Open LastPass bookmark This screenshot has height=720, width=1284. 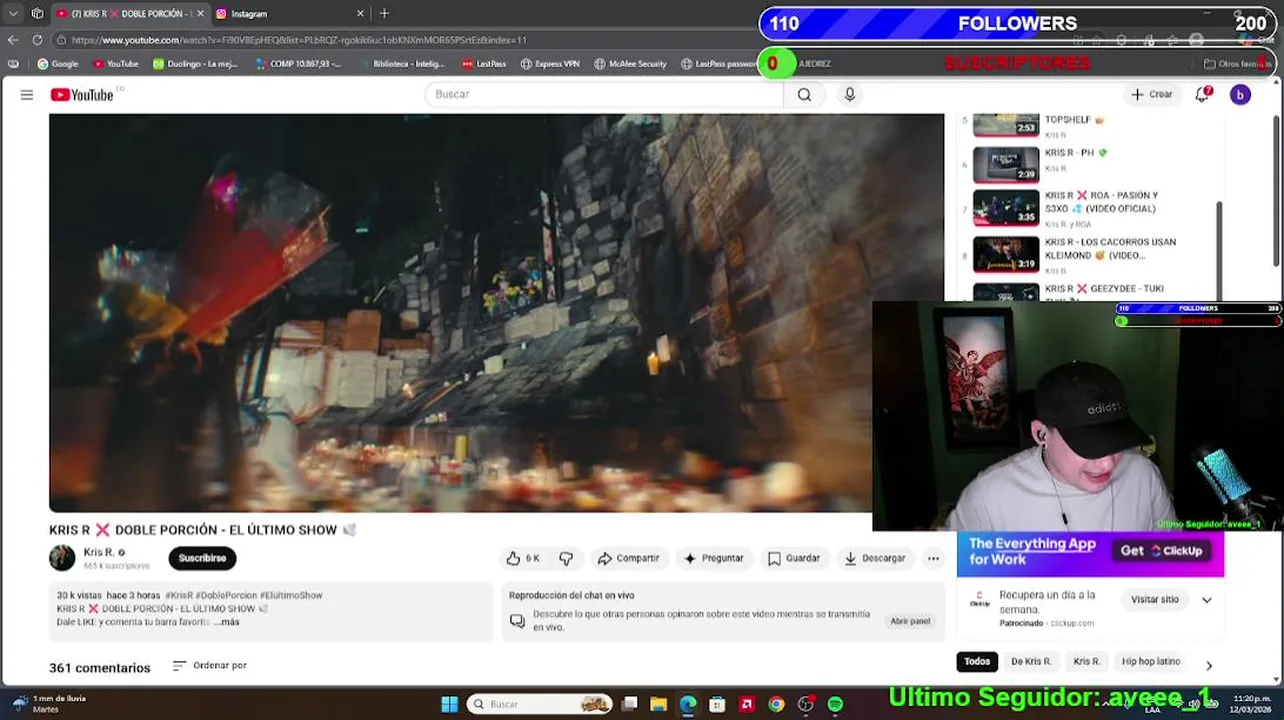(x=484, y=64)
